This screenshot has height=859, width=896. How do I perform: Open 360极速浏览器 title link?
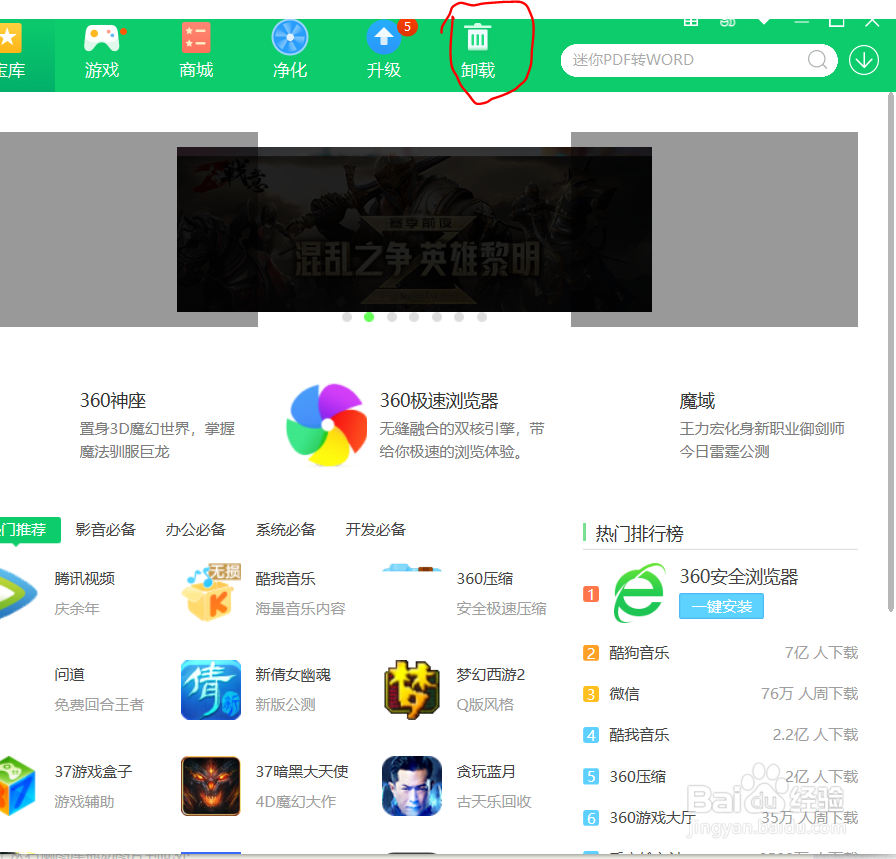439,401
